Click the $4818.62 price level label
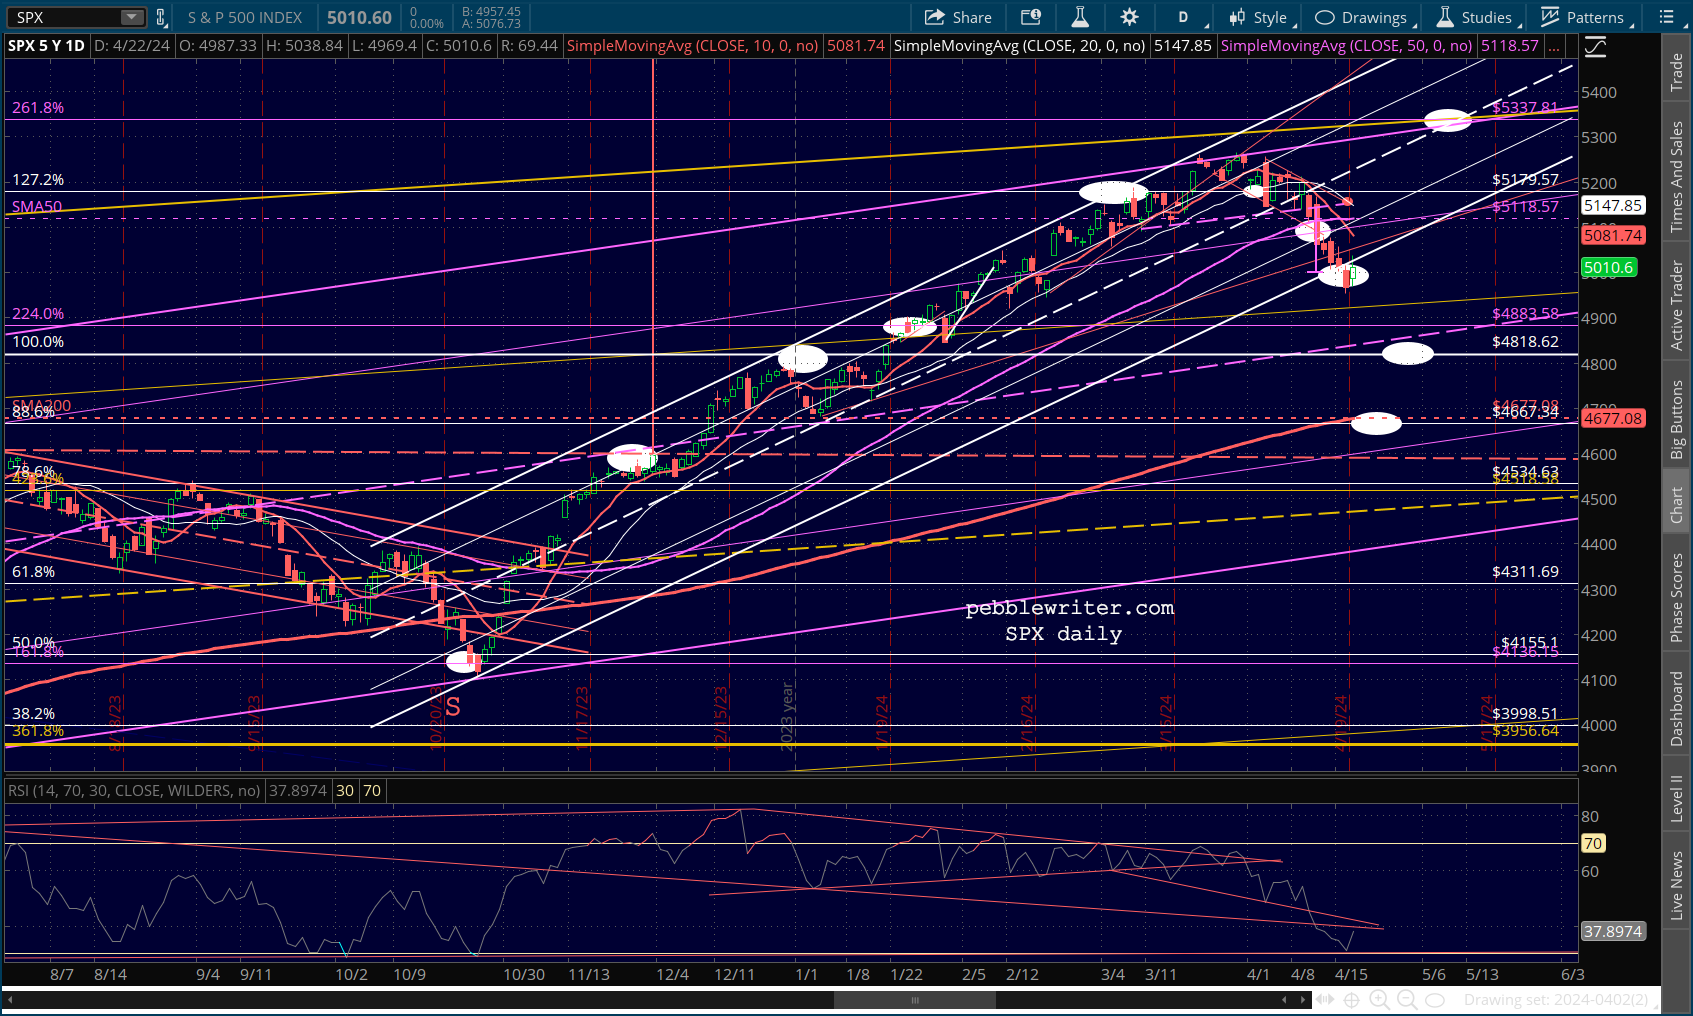Screen dimensions: 1693x1016 point(1525,342)
